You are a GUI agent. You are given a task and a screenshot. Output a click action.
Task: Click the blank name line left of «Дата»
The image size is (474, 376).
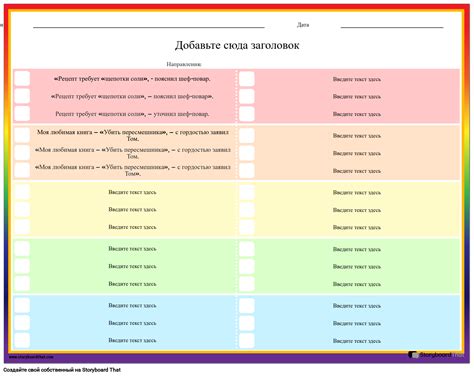pos(149,27)
